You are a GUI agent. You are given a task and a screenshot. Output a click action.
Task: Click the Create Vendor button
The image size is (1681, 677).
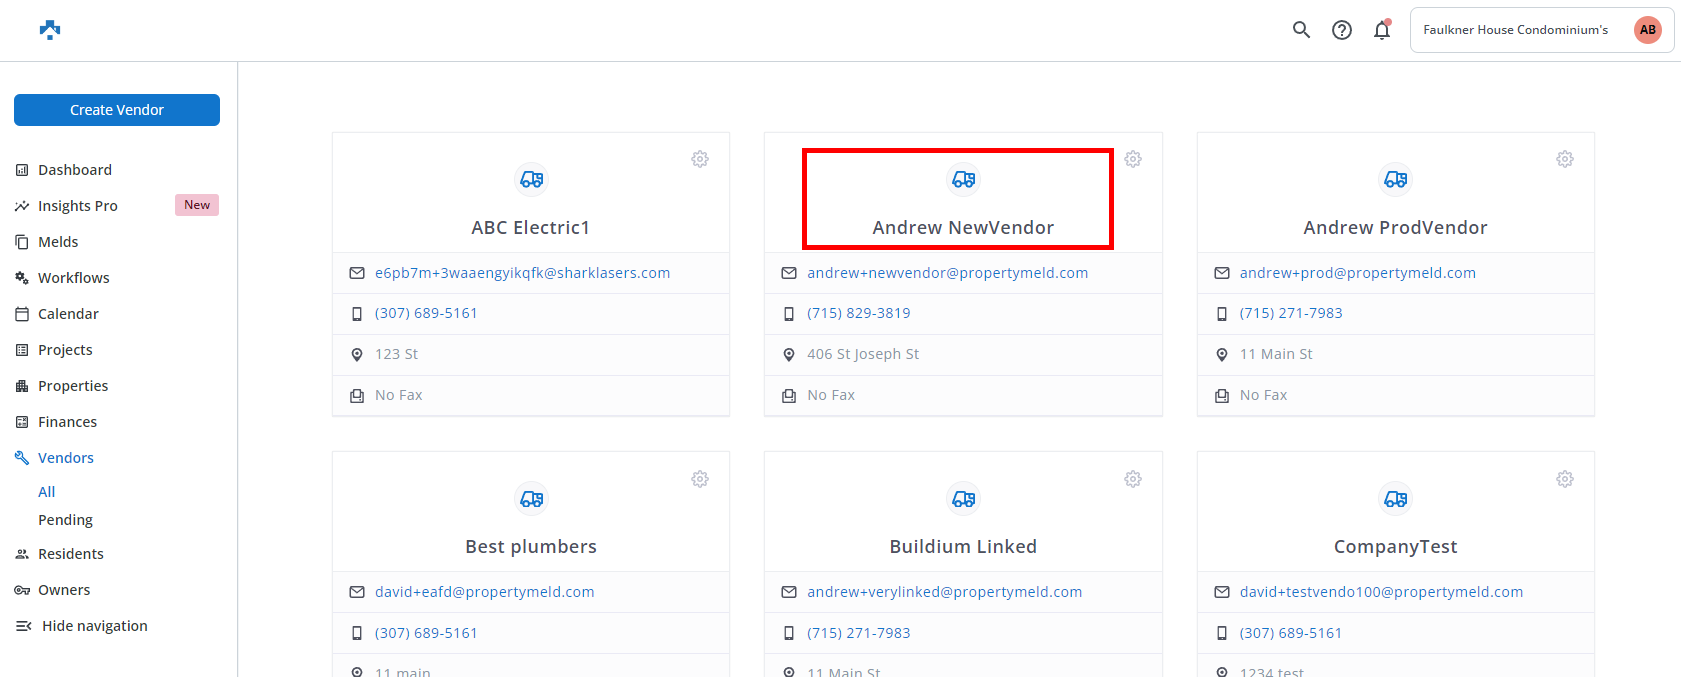pos(117,110)
